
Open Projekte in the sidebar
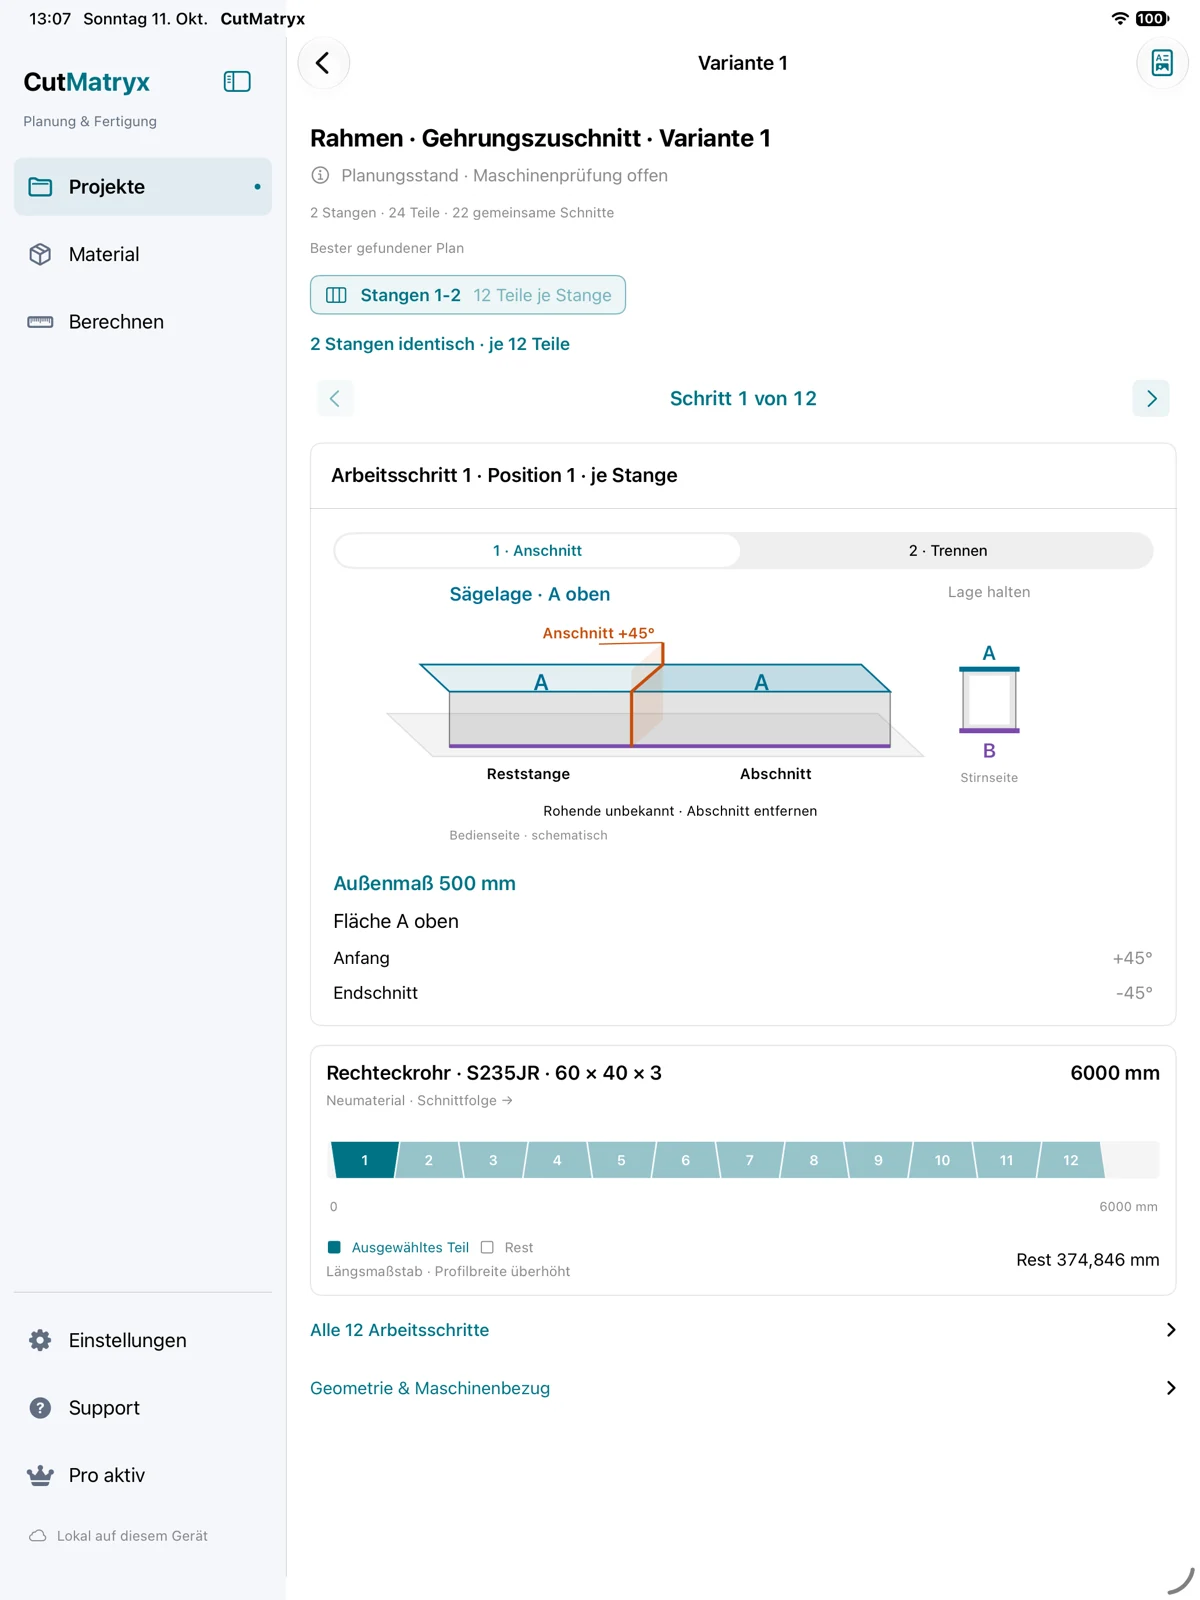point(143,187)
